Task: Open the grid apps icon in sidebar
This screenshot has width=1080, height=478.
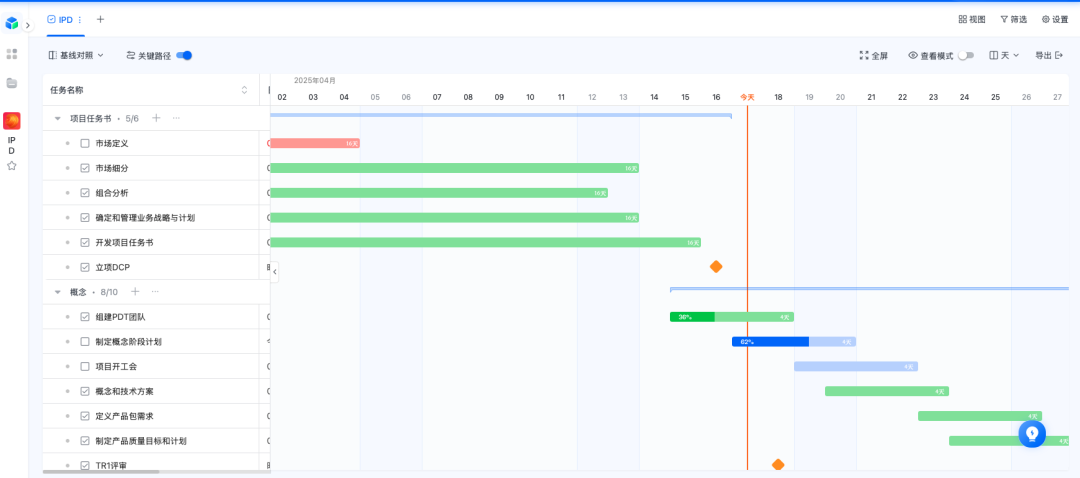Action: pos(12,54)
